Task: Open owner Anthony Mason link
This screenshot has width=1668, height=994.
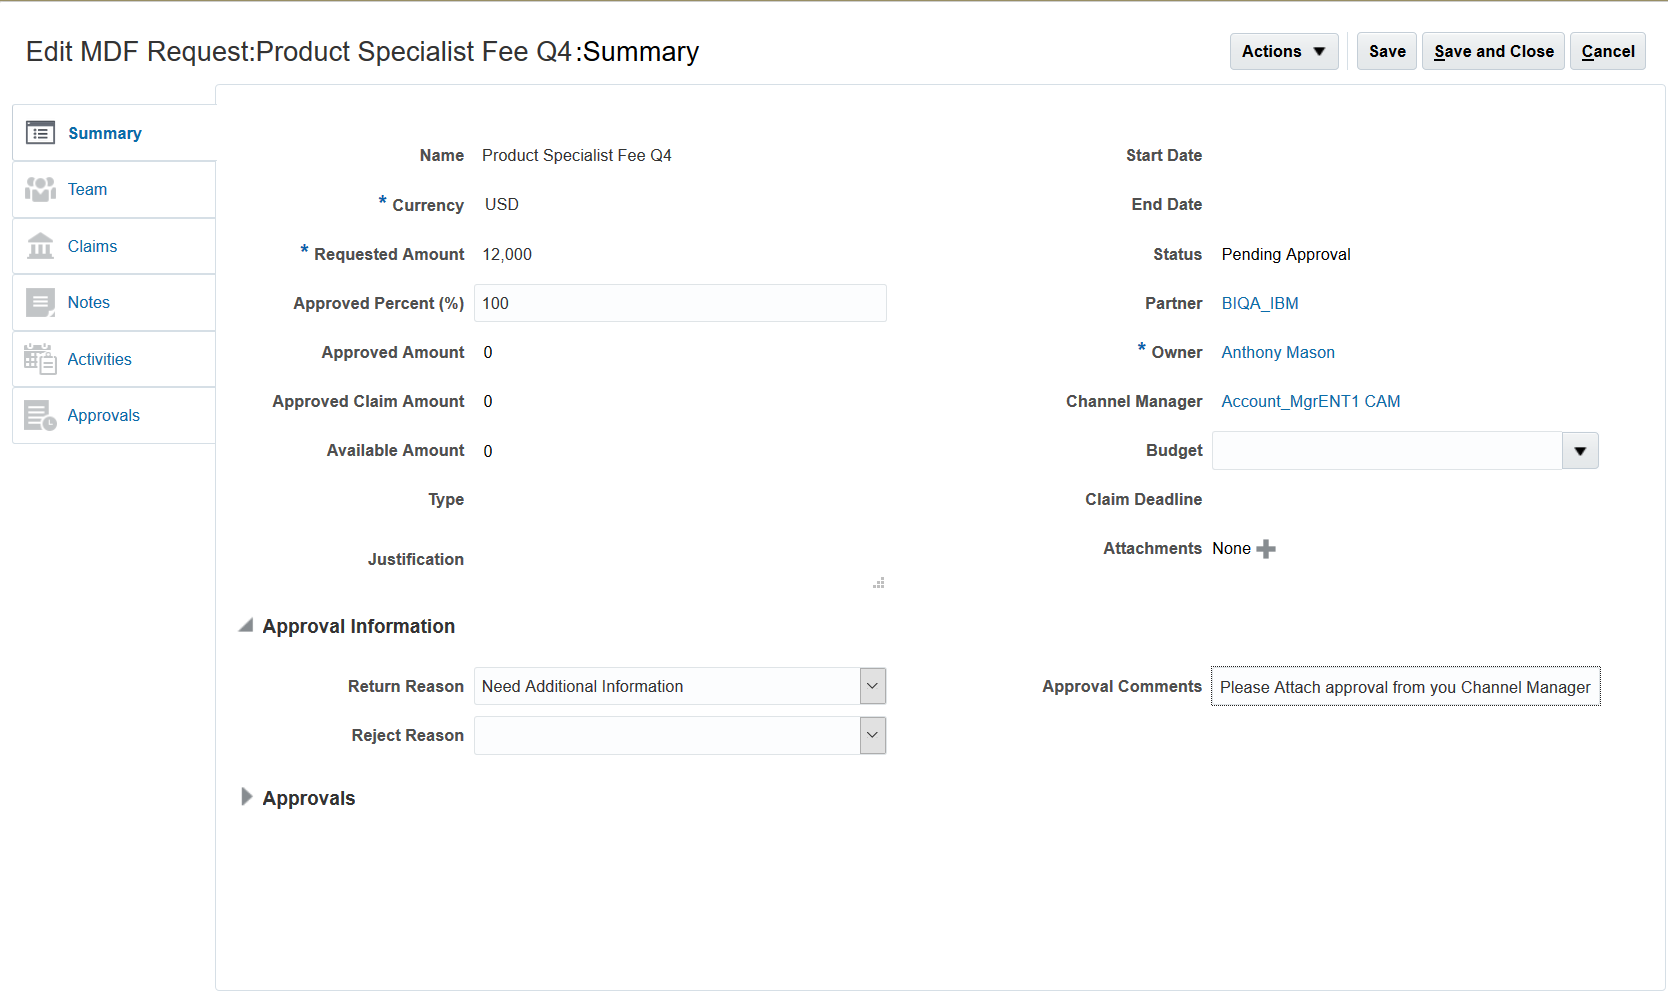Action: (1277, 352)
